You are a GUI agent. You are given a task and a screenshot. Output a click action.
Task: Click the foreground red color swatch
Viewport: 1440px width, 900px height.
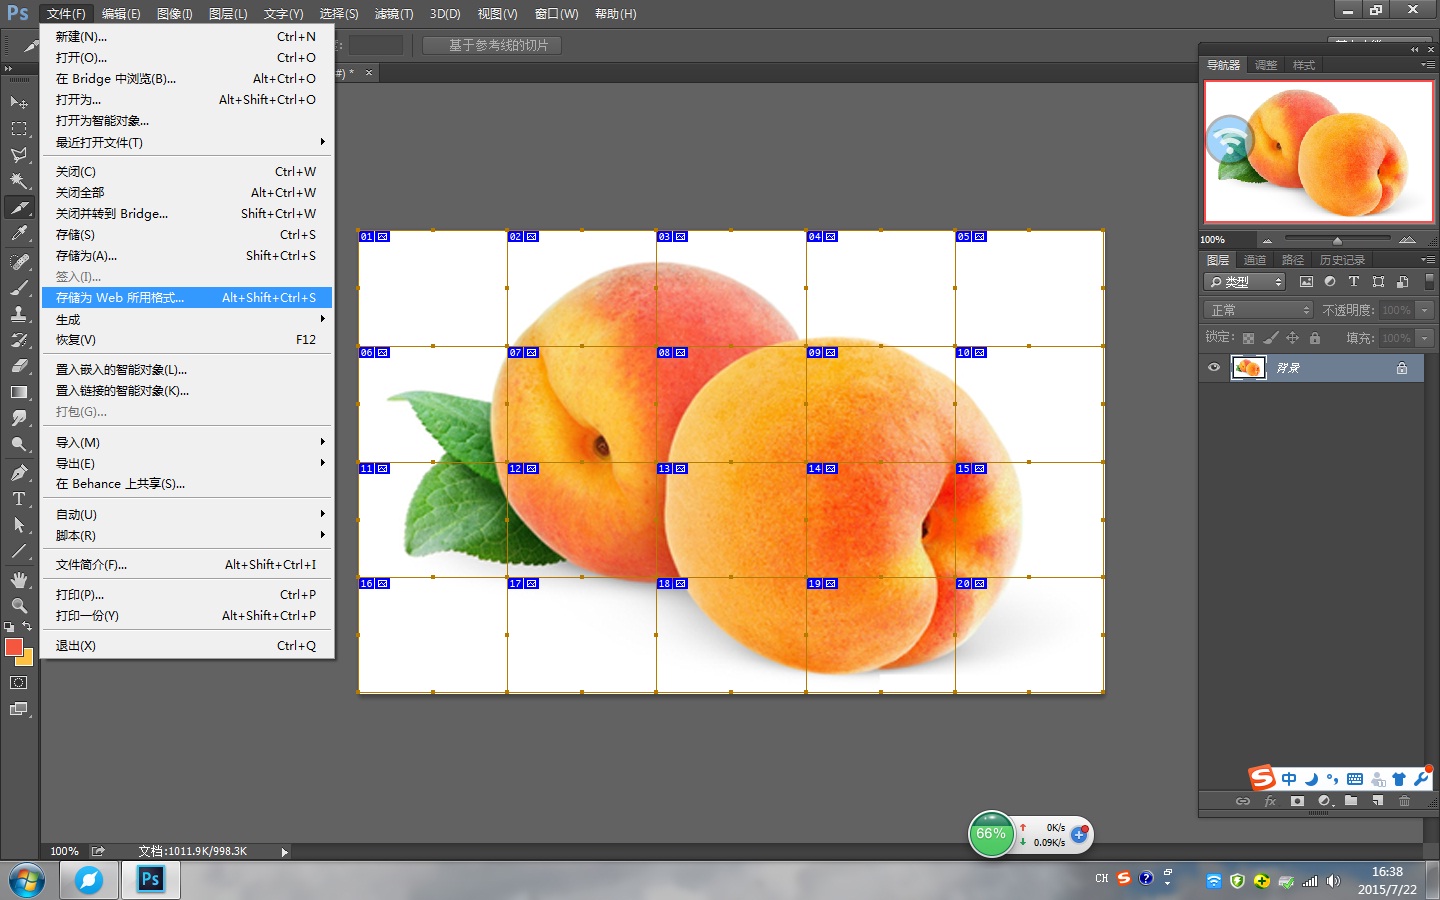pos(14,647)
